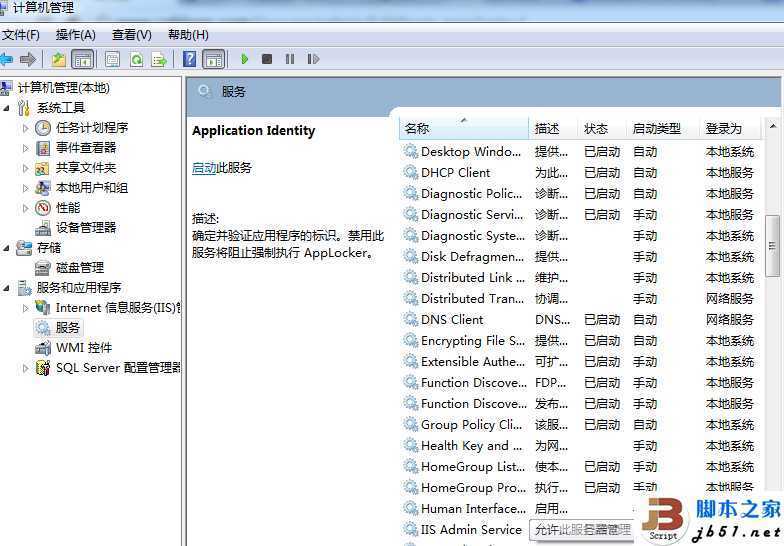Click the Up one level folder icon
784x546 pixels.
[x=59, y=60]
